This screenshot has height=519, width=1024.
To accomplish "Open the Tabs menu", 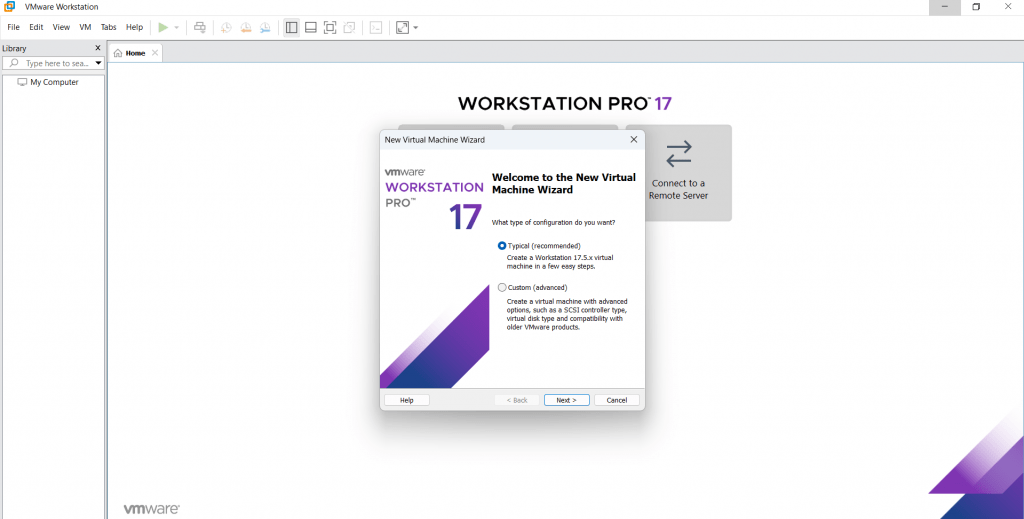I will 108,27.
